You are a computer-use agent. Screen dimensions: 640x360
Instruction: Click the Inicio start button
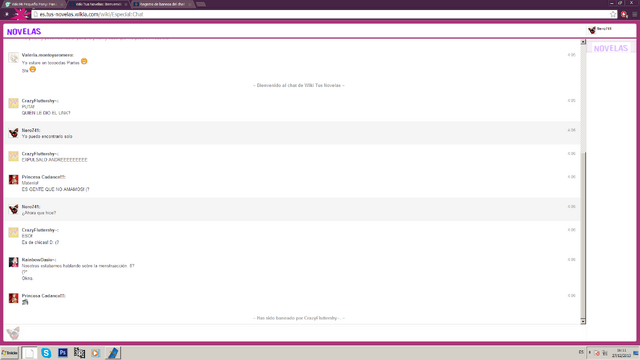(9, 353)
